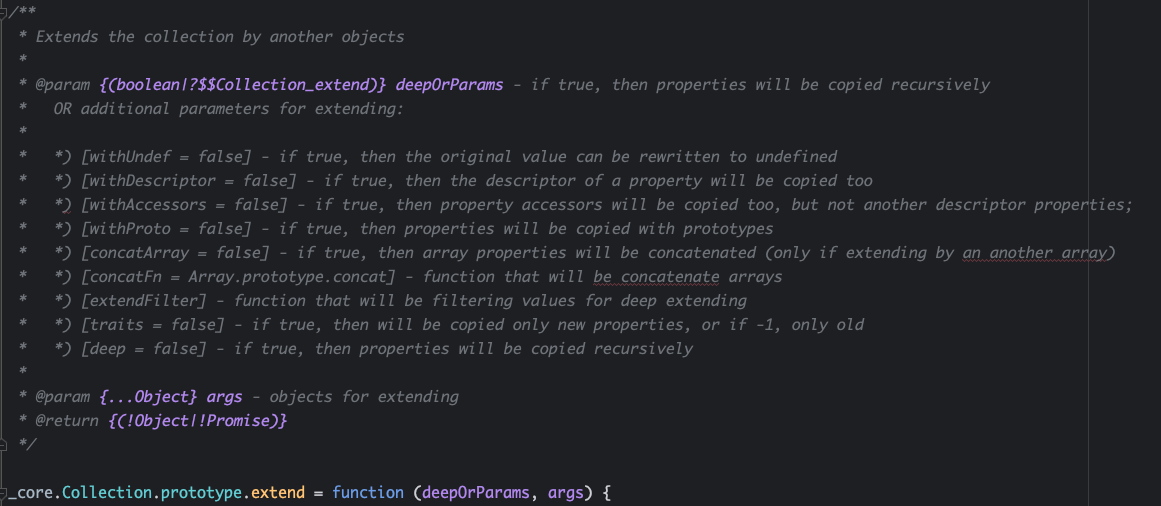Screen dimensions: 1161x506
Task: Click 'prototype' in the assignment line
Action: (192, 492)
